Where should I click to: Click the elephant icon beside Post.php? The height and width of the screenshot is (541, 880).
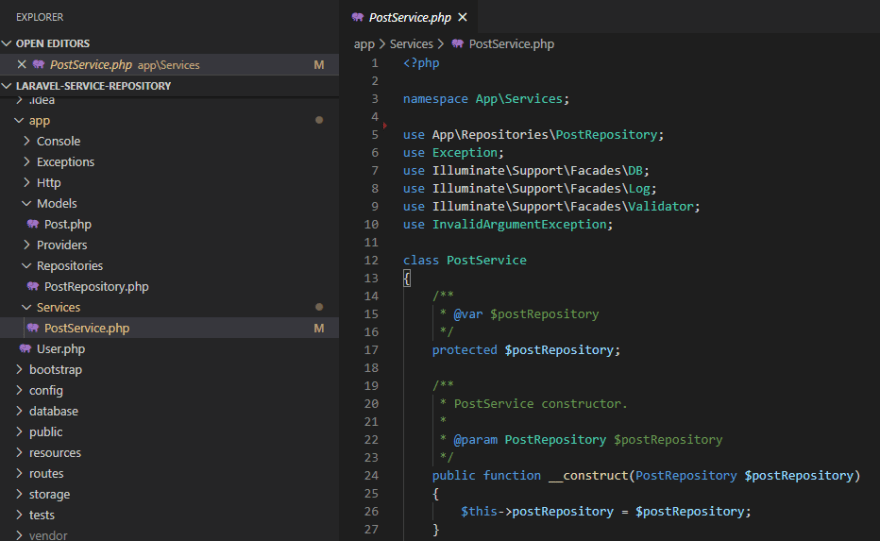tap(33, 224)
